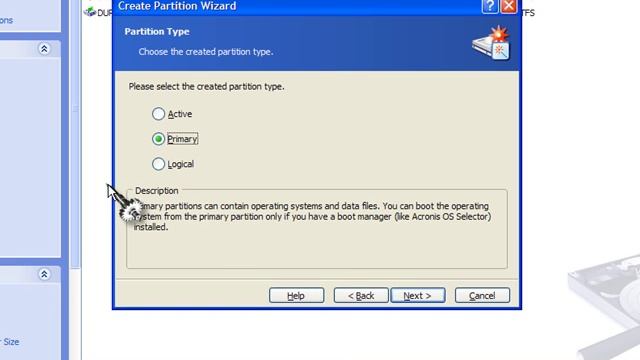The height and width of the screenshot is (360, 640).
Task: Click the 'Partition Type' heading text
Action: 157,32
